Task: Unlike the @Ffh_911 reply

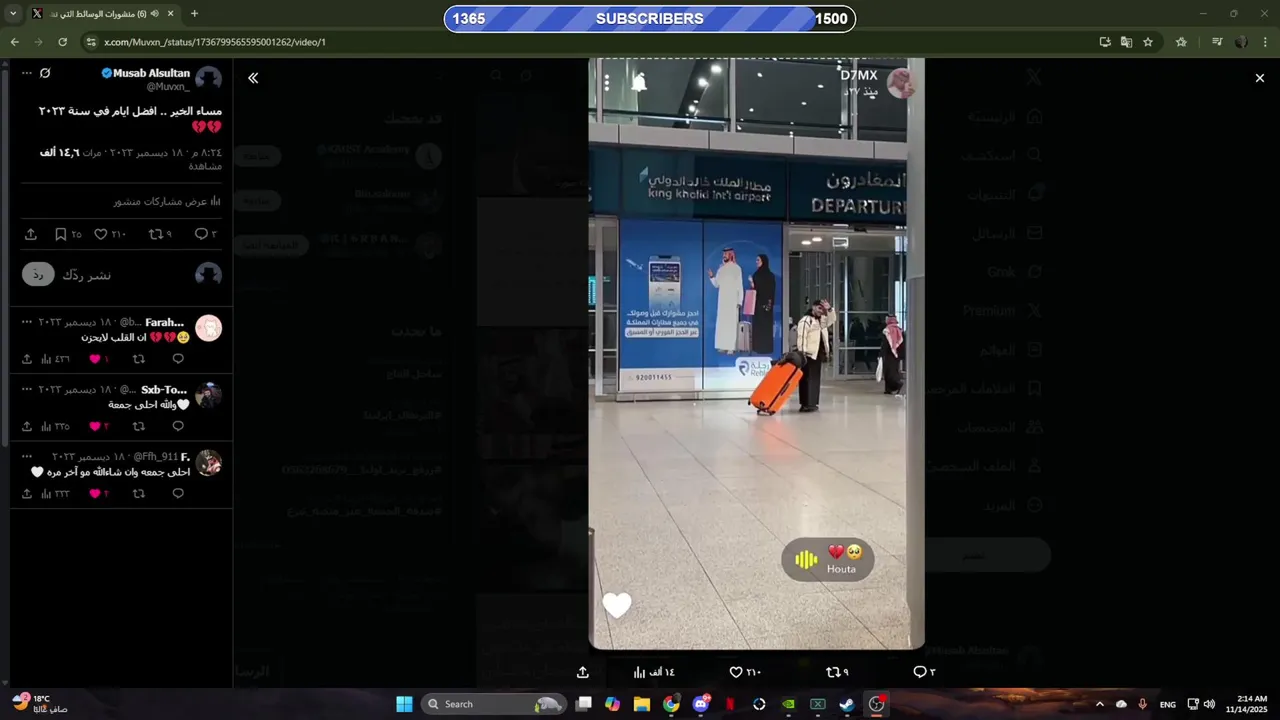Action: tap(95, 493)
